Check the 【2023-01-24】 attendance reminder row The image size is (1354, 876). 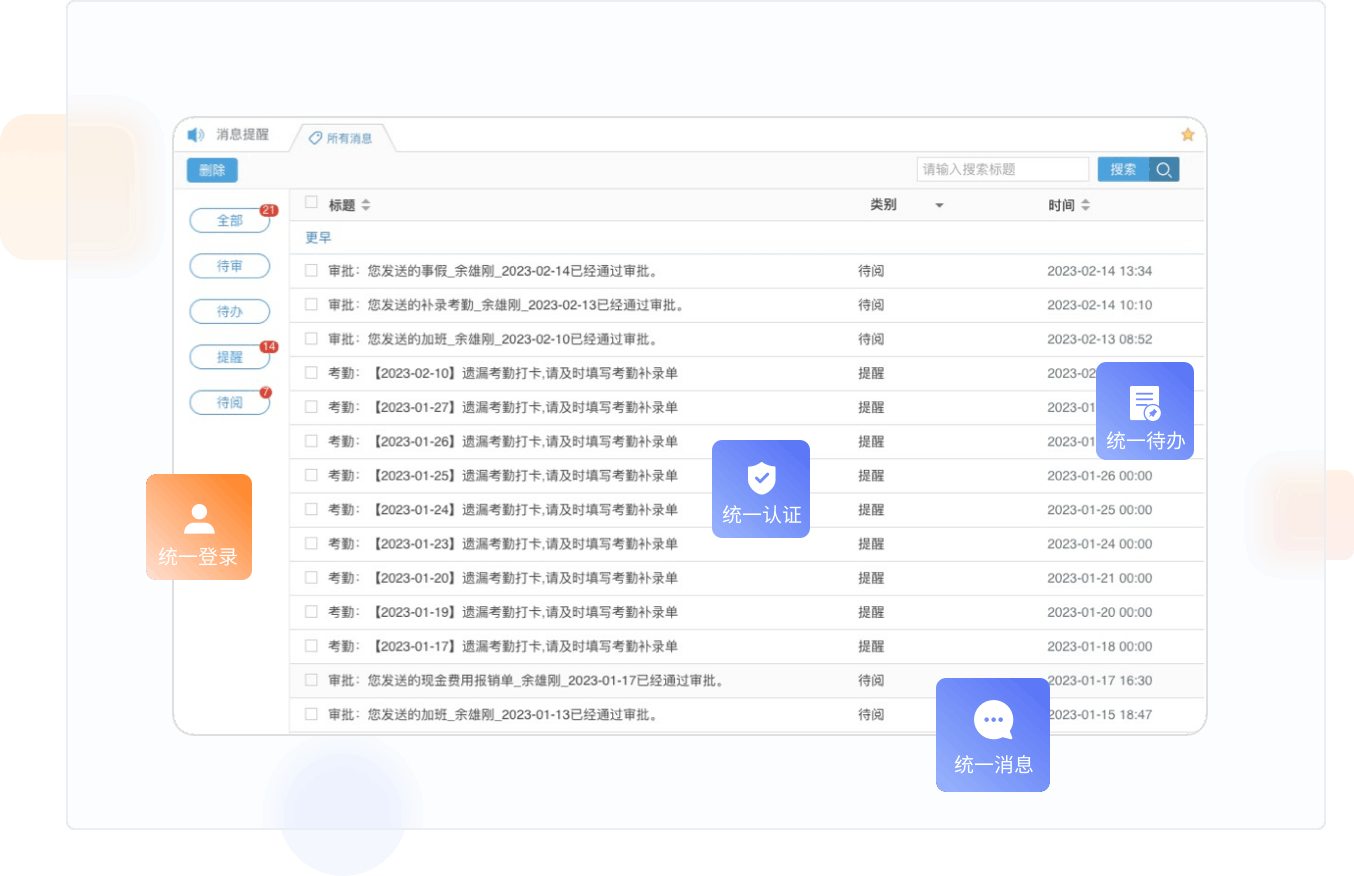(x=311, y=508)
